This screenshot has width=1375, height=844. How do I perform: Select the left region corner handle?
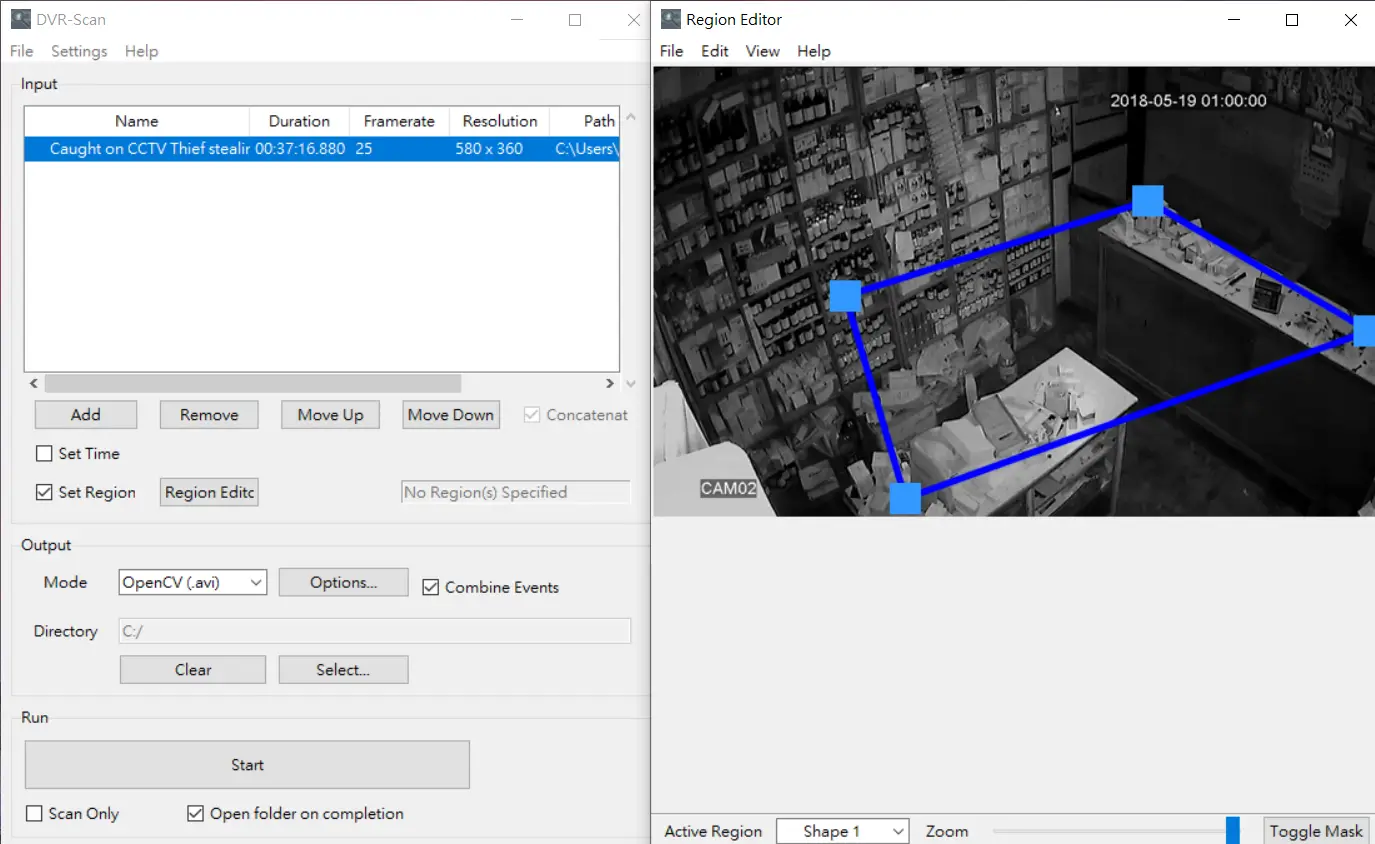pyautogui.click(x=846, y=296)
